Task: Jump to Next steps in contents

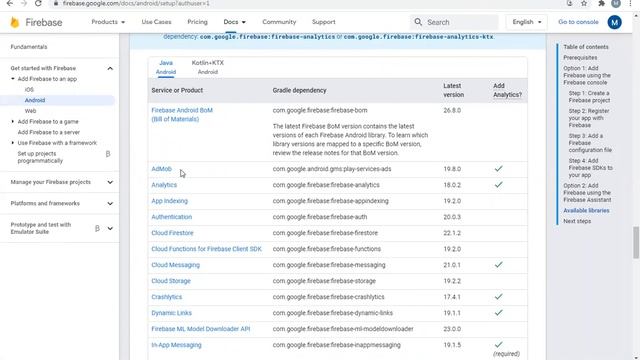Action: coord(577,221)
